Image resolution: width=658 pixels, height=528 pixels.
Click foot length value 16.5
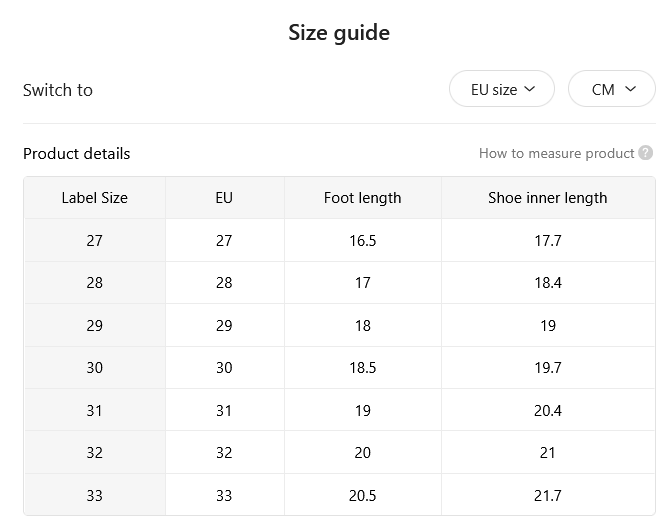tap(363, 240)
